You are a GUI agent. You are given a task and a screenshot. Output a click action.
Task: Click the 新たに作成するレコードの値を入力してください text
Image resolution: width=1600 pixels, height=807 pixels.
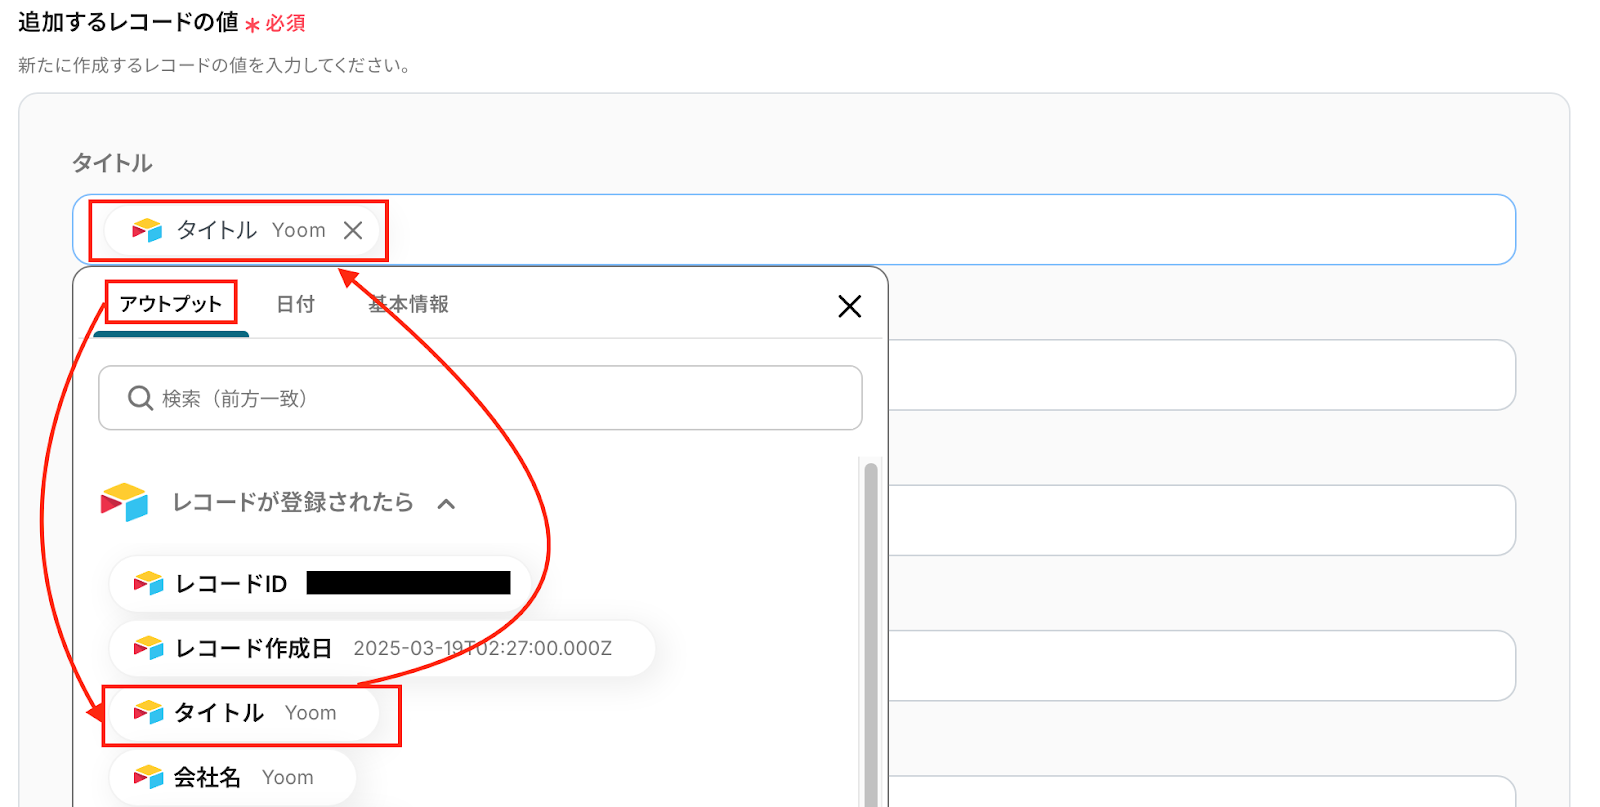pyautogui.click(x=215, y=66)
